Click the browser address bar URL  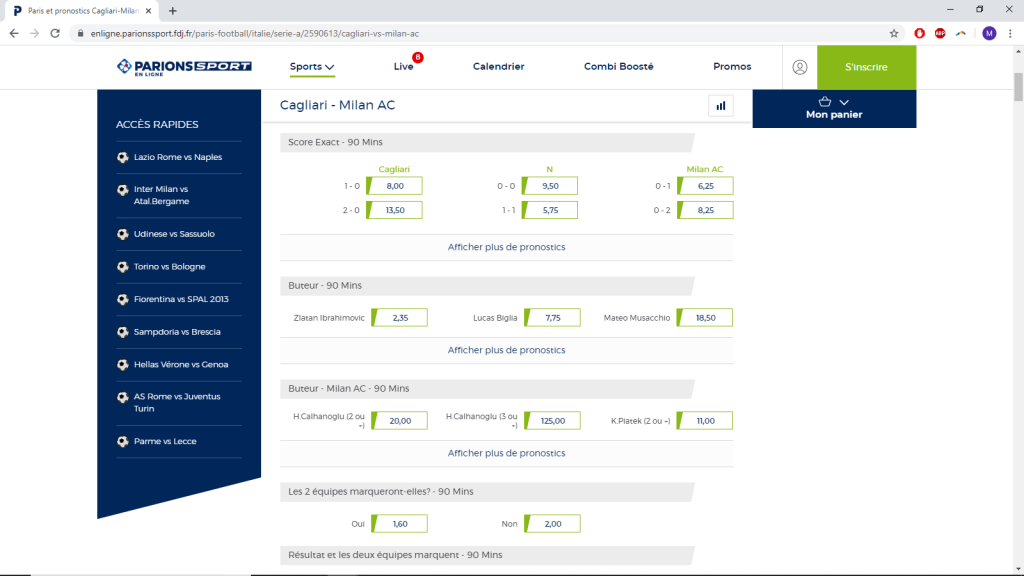[x=255, y=33]
